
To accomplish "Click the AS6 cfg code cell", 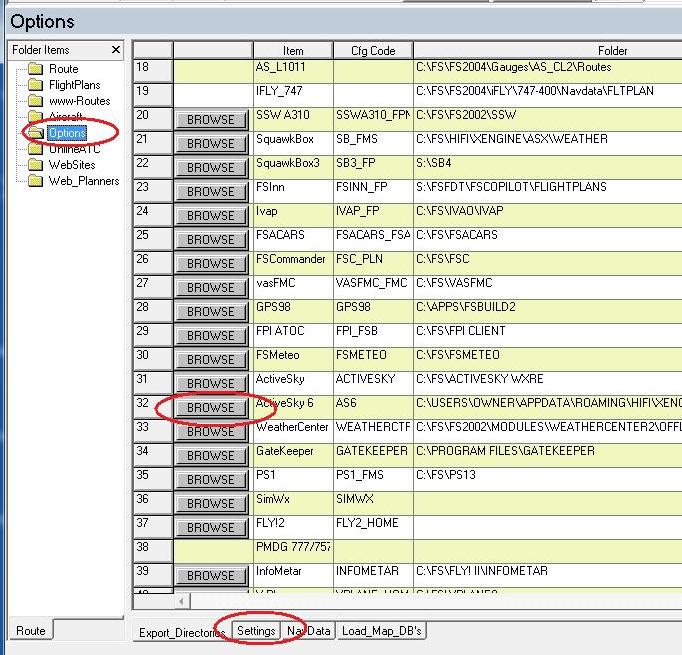I will click(x=373, y=407).
